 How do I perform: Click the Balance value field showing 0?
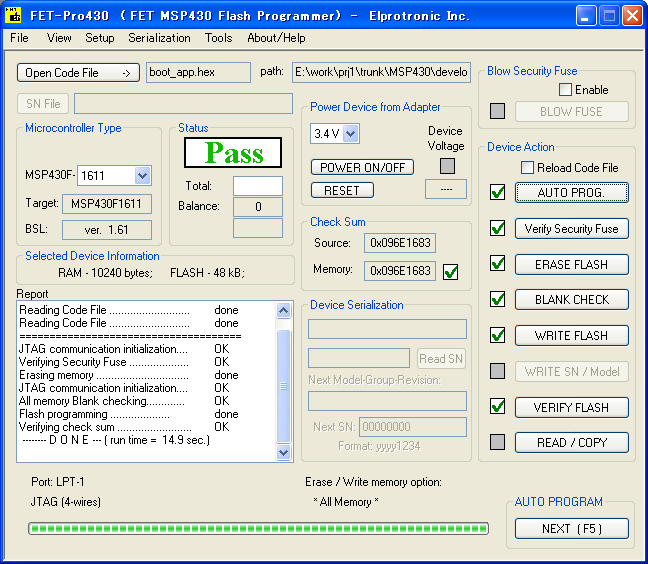coord(258,207)
